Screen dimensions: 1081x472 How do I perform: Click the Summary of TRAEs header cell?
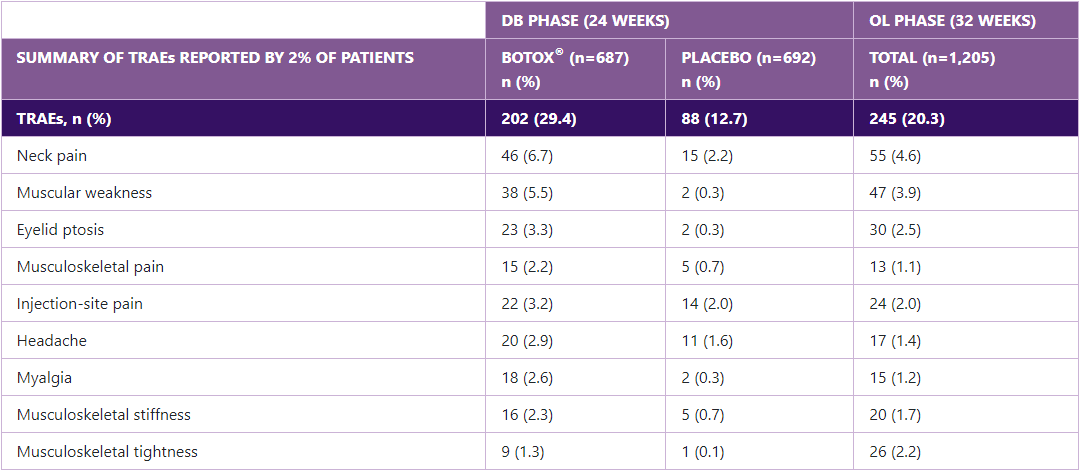click(x=214, y=58)
